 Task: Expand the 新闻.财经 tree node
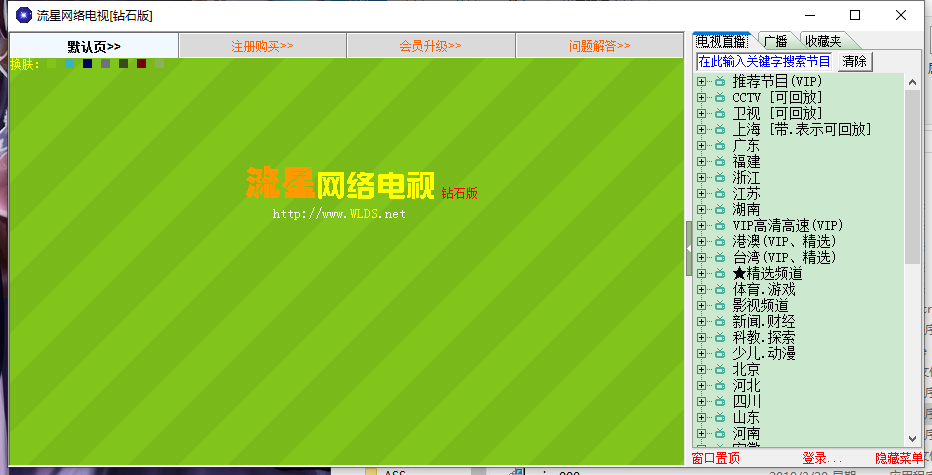(x=701, y=322)
